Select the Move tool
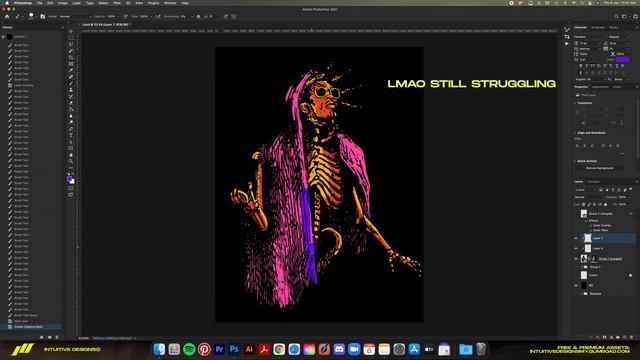This screenshot has width=640, height=360. point(71,31)
